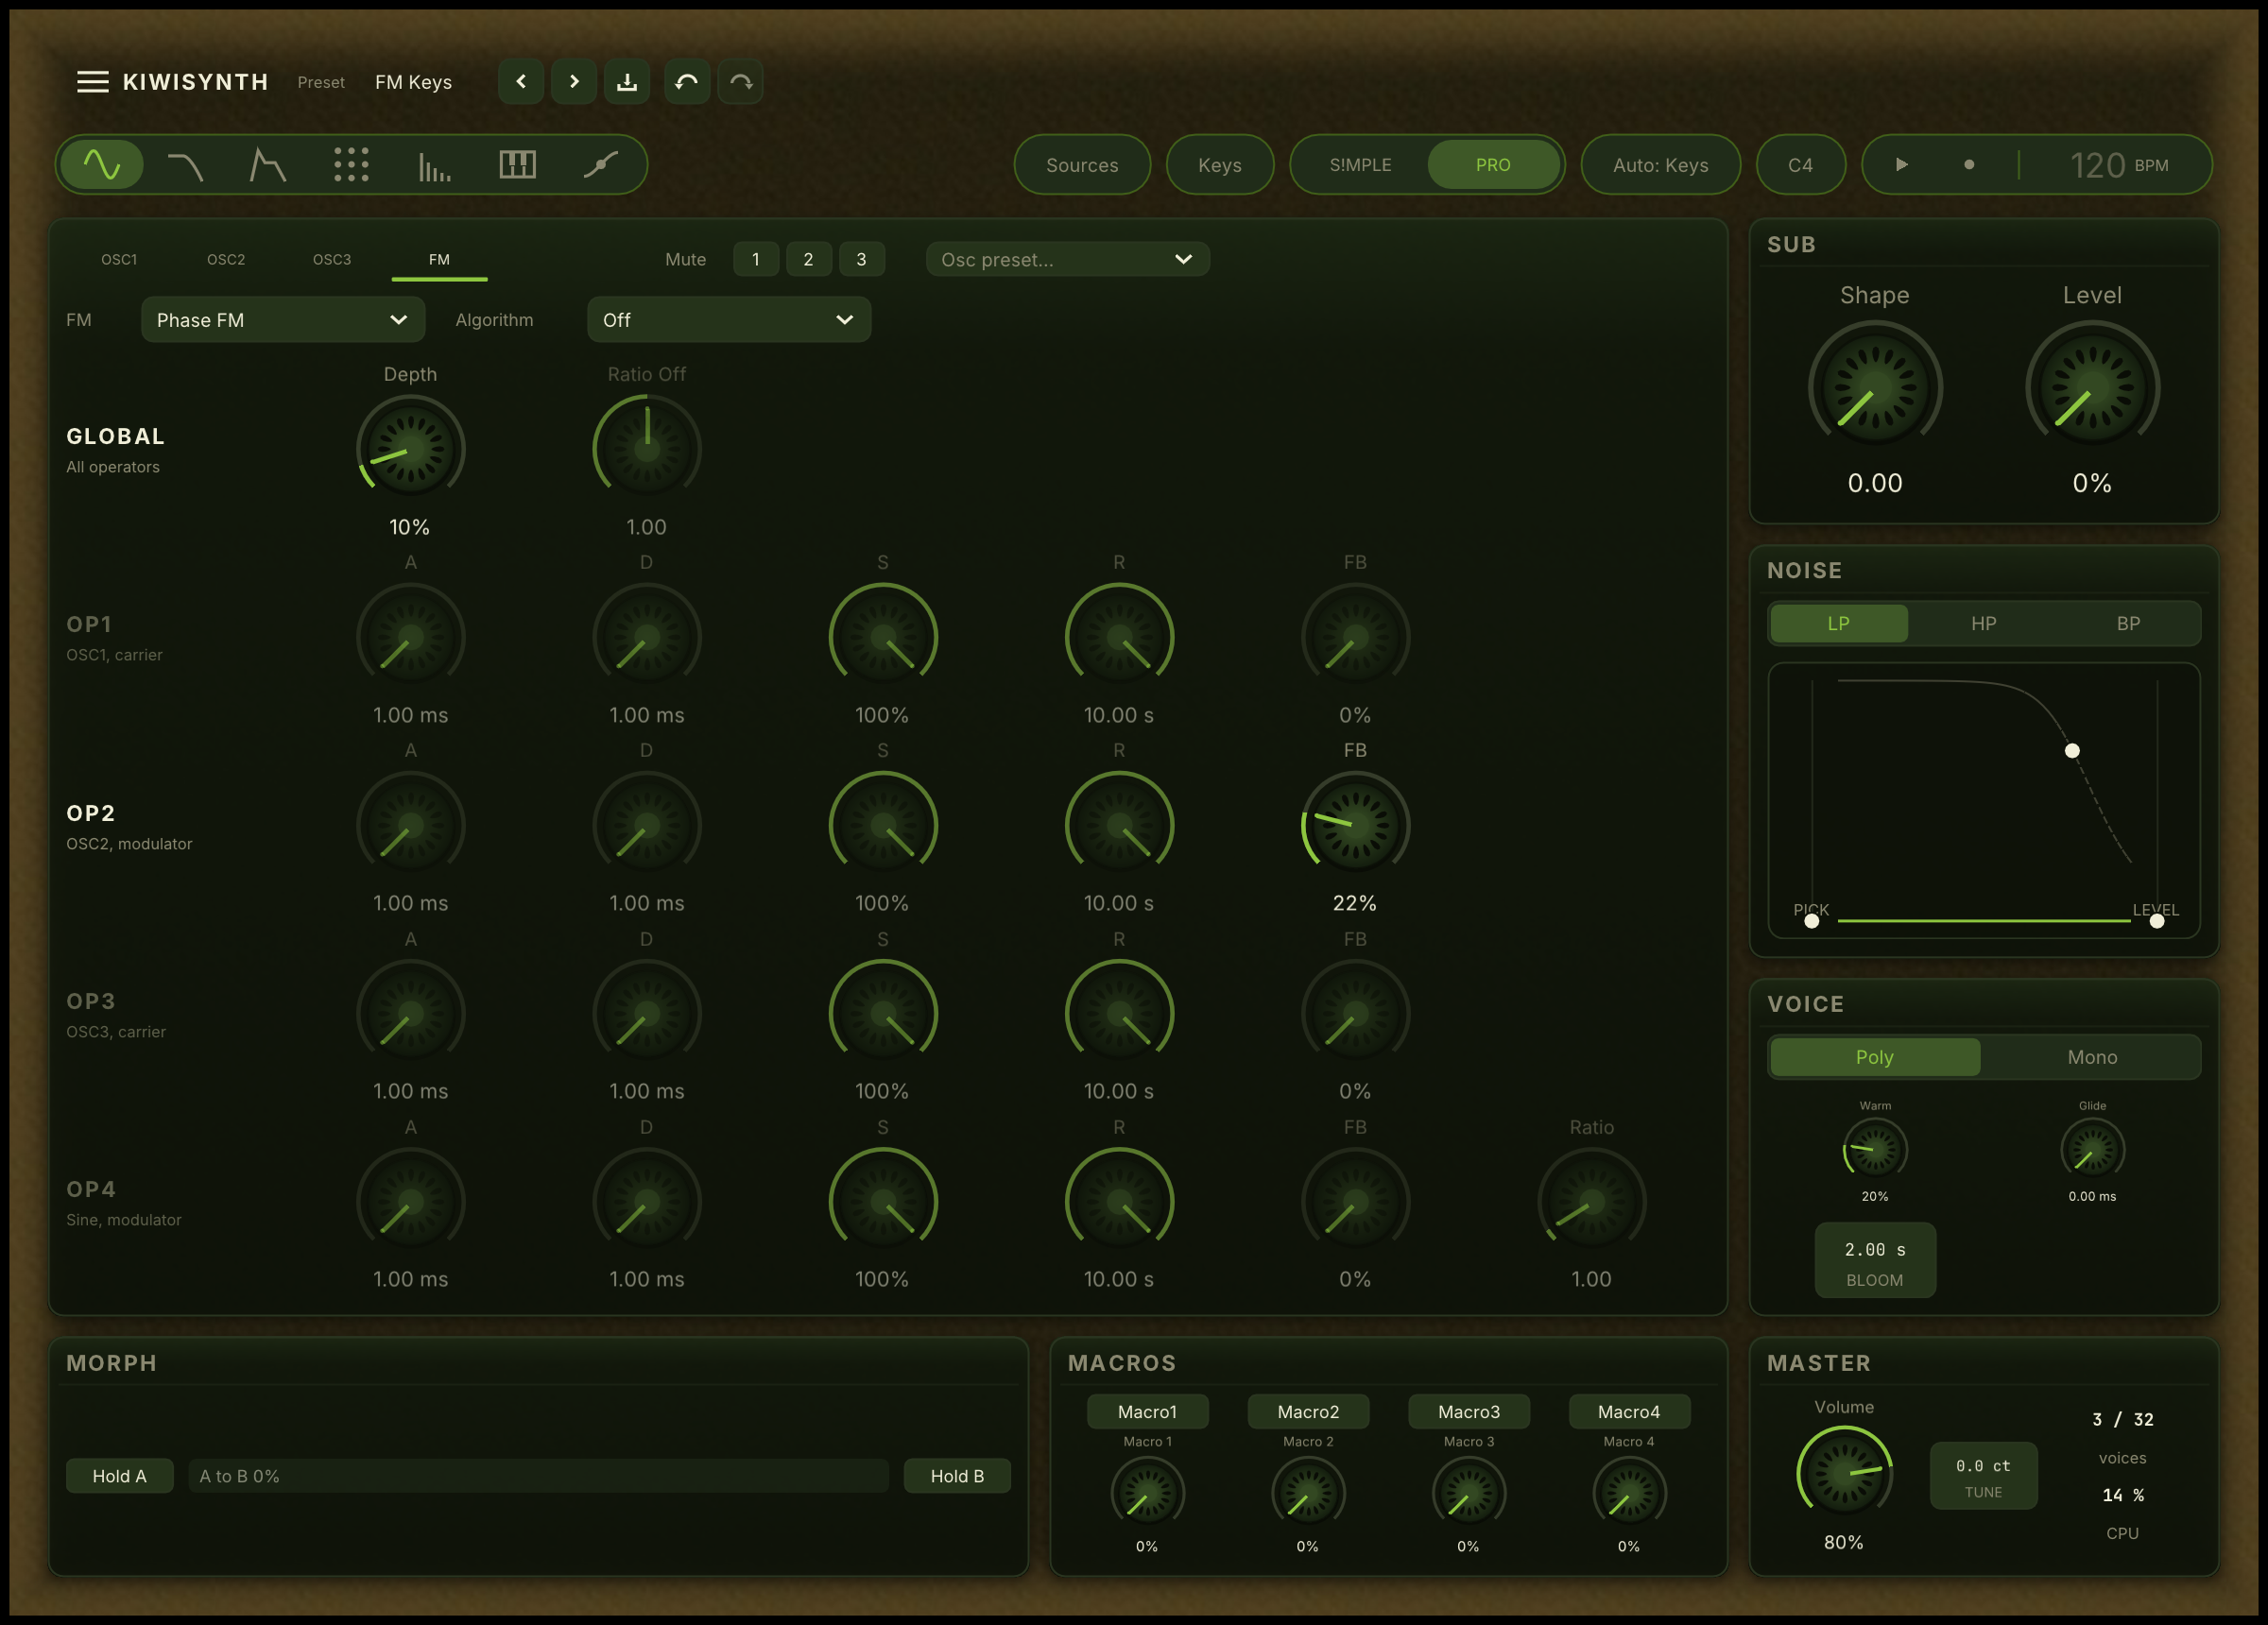This screenshot has height=1625, width=2268.
Task: Mute oscillator 2
Action: click(808, 259)
